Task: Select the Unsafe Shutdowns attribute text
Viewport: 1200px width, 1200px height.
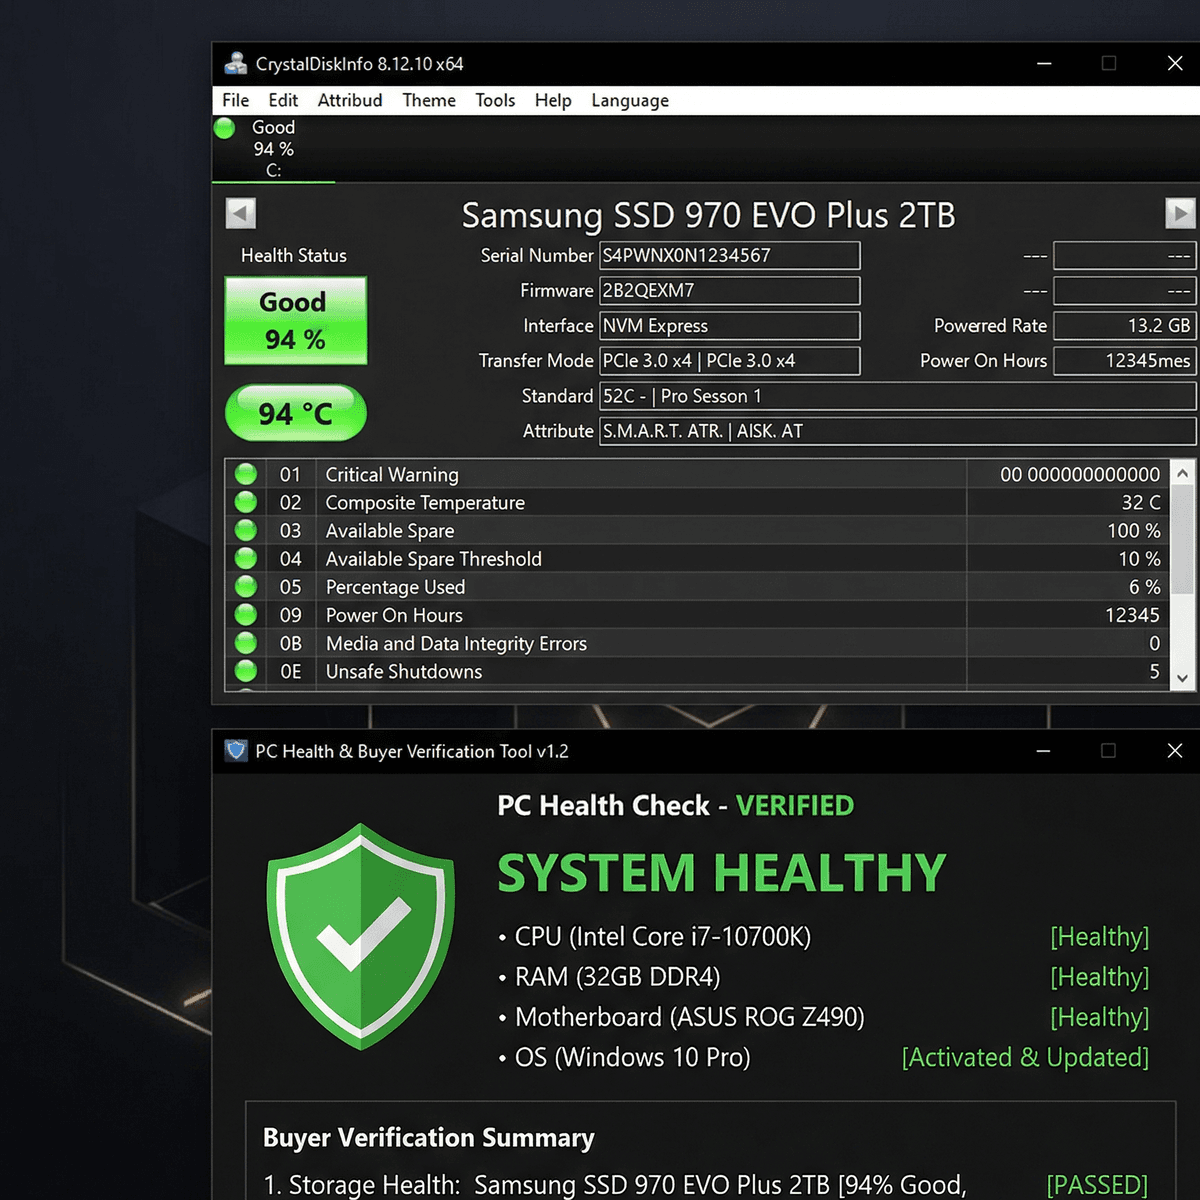Action: pyautogui.click(x=404, y=672)
